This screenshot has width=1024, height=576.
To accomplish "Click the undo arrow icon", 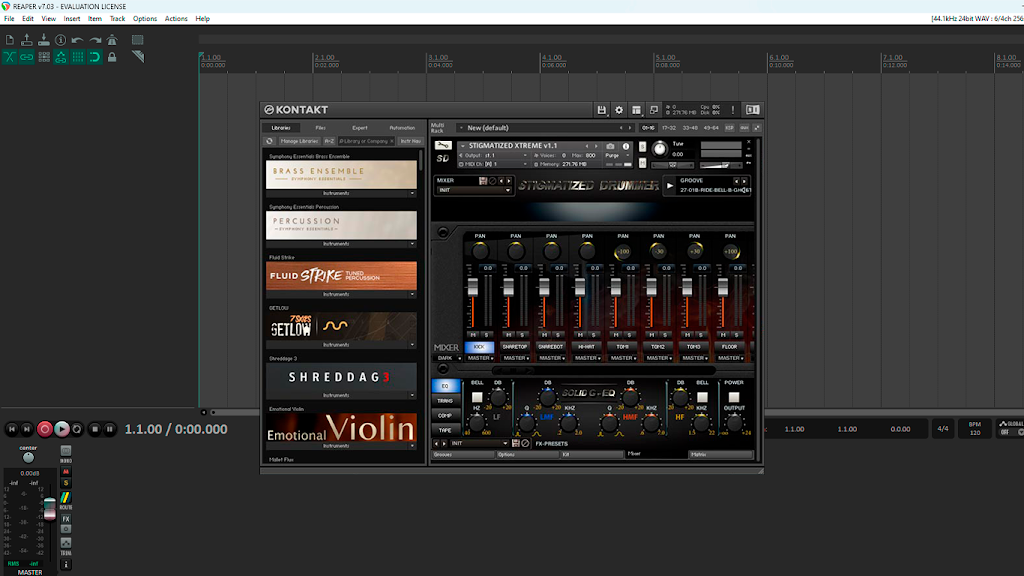I will [78, 40].
